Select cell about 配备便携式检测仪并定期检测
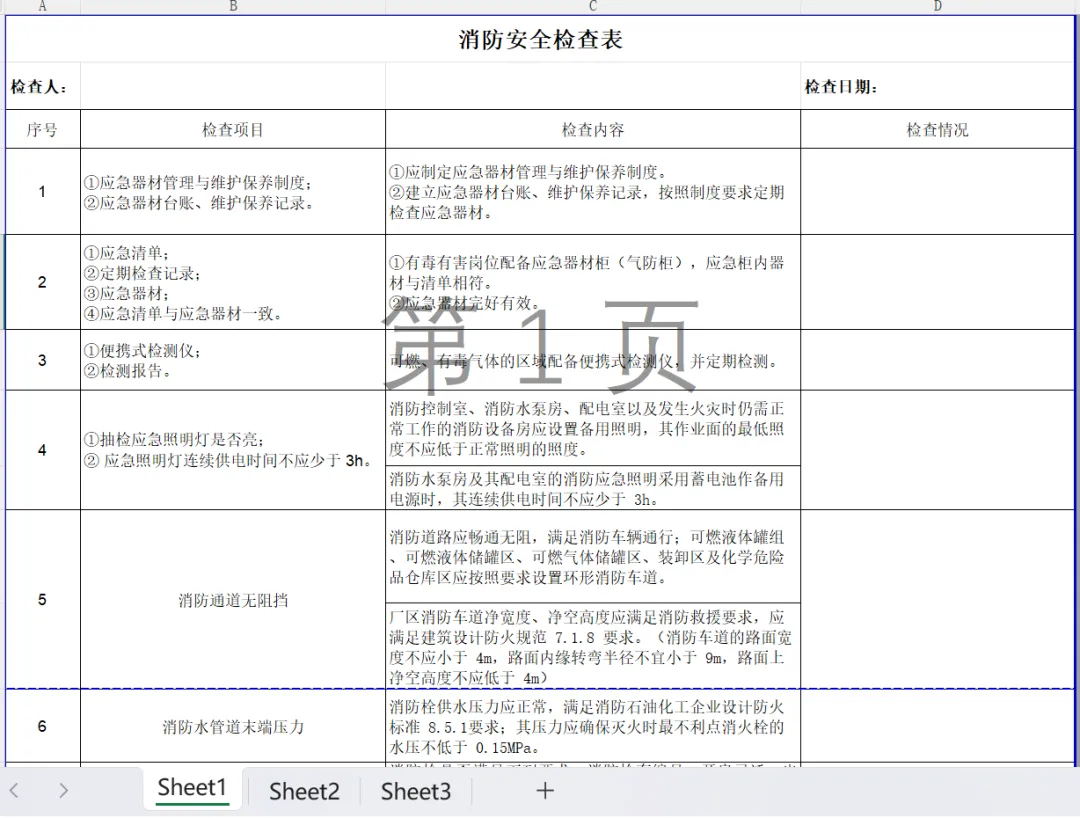 593,359
